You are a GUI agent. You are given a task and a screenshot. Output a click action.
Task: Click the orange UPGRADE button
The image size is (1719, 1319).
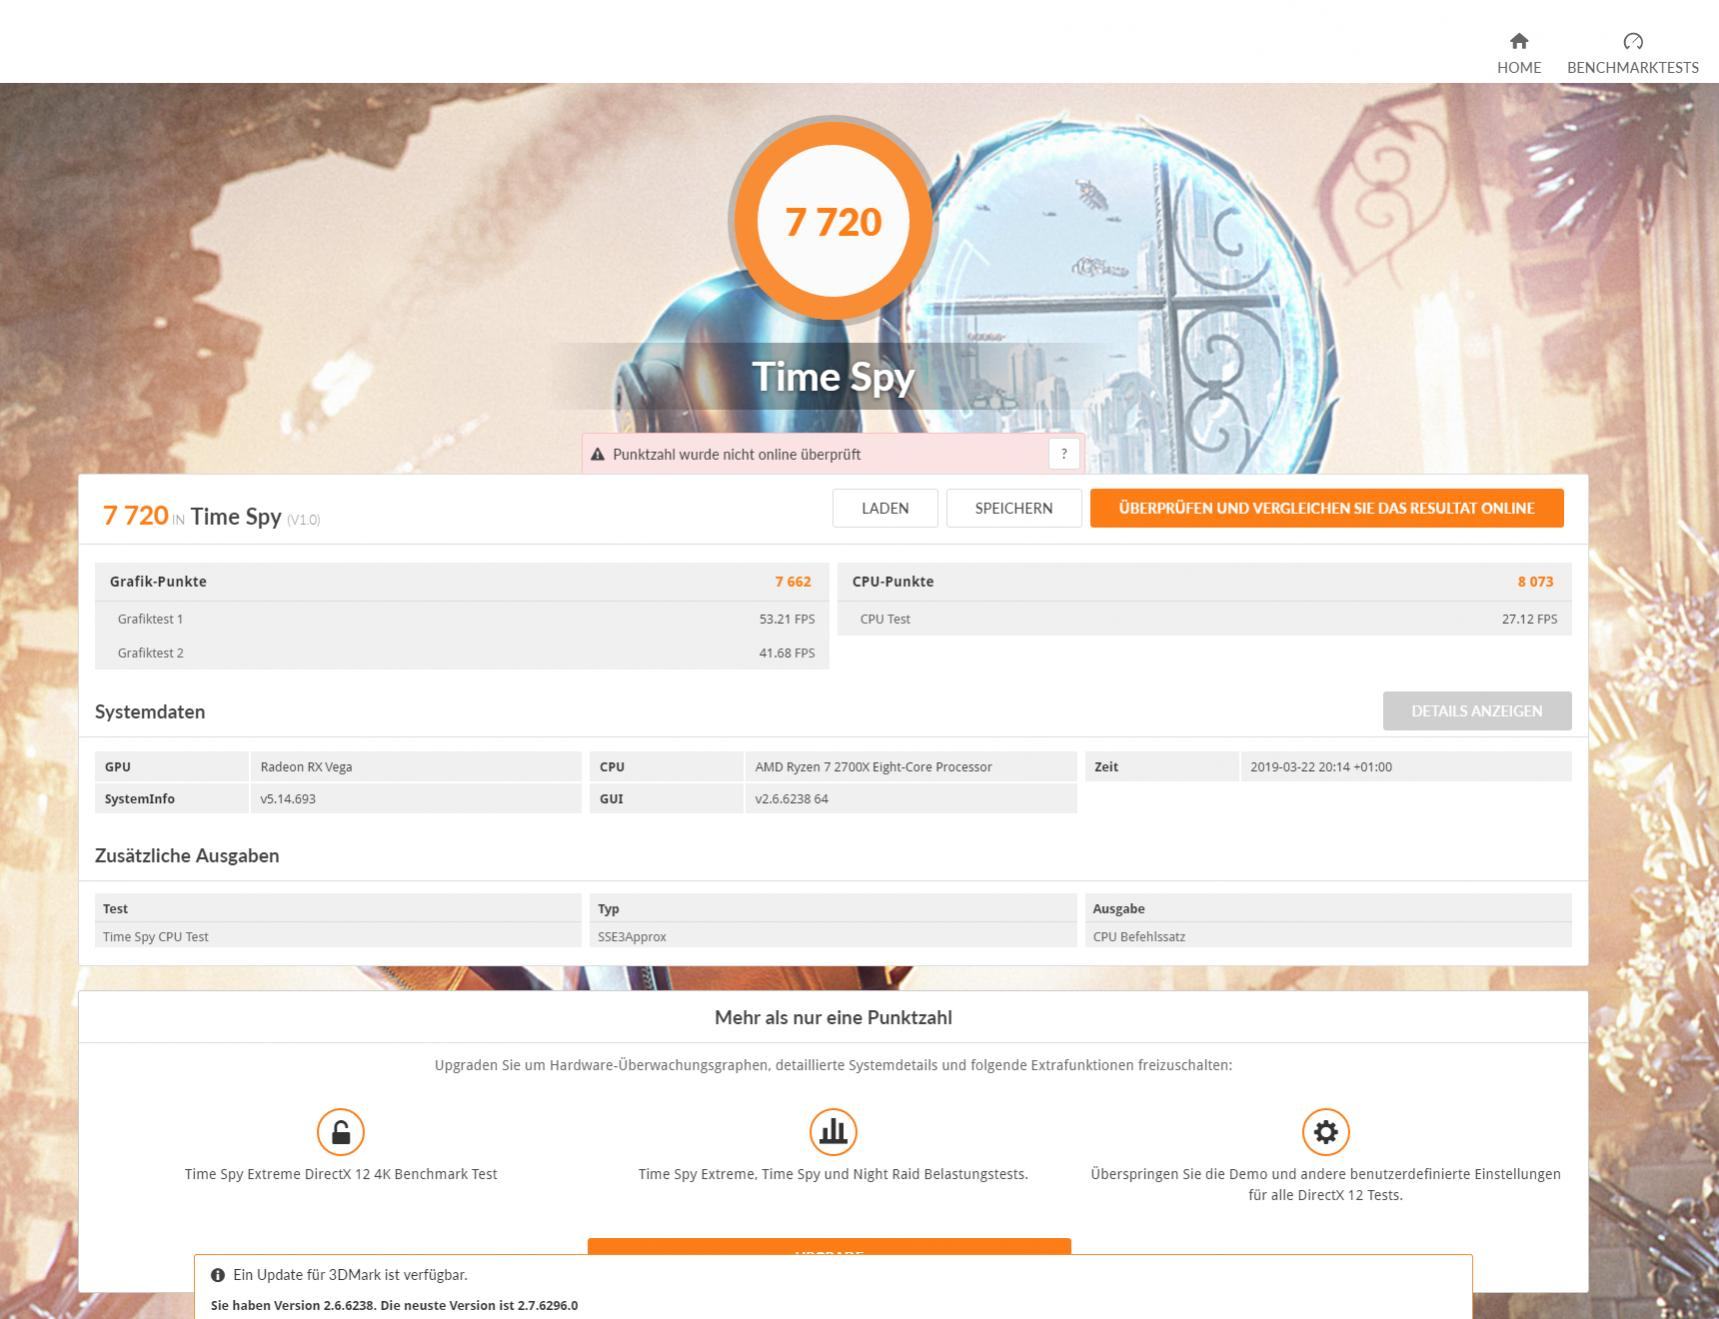[829, 1247]
